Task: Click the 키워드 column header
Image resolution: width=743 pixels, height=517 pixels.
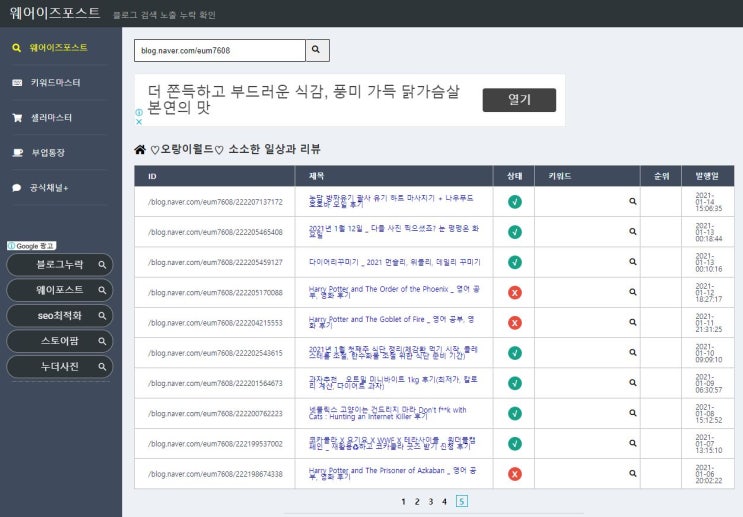Action: [x=560, y=176]
